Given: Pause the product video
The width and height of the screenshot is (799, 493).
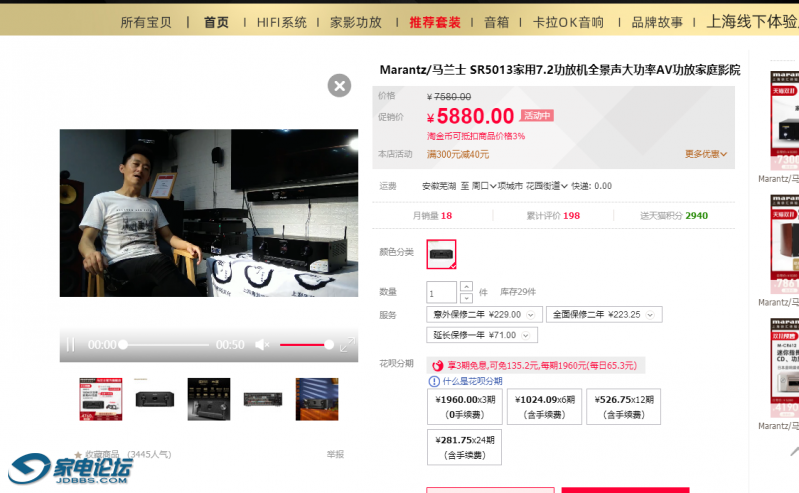Looking at the screenshot, I should coord(71,345).
